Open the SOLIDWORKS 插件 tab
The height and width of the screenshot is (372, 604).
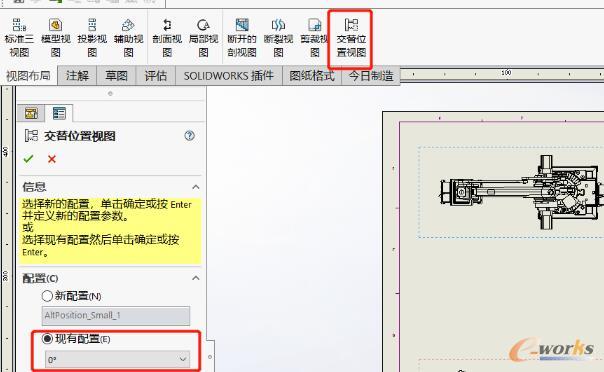coord(229,75)
